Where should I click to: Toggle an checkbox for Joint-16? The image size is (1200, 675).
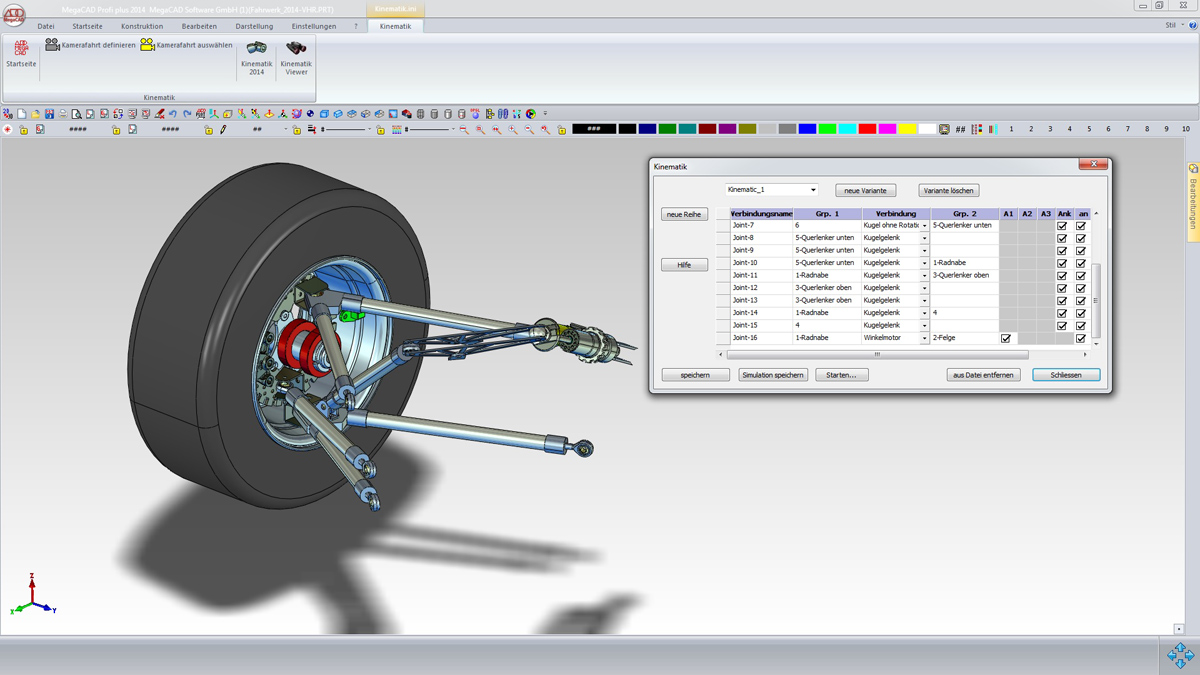[1081, 338]
